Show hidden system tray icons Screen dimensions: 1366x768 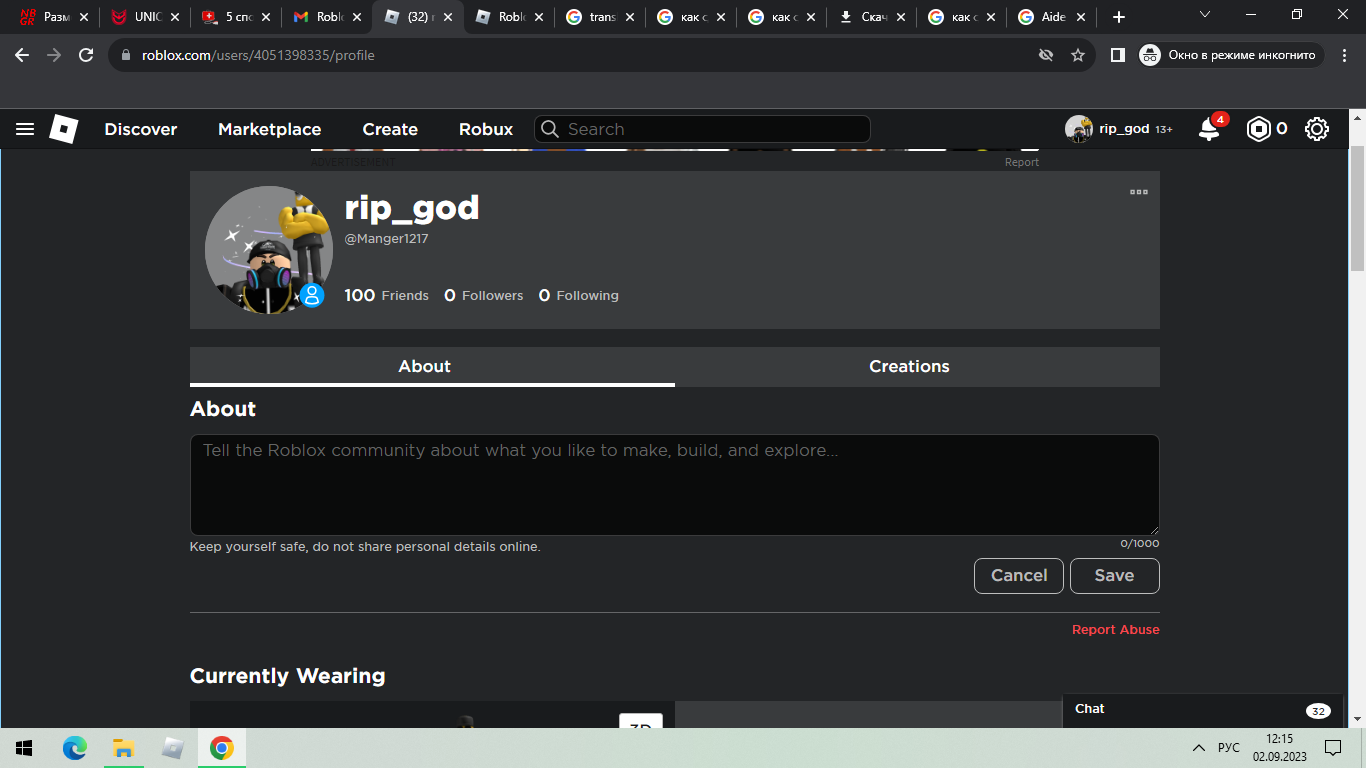coord(1198,748)
